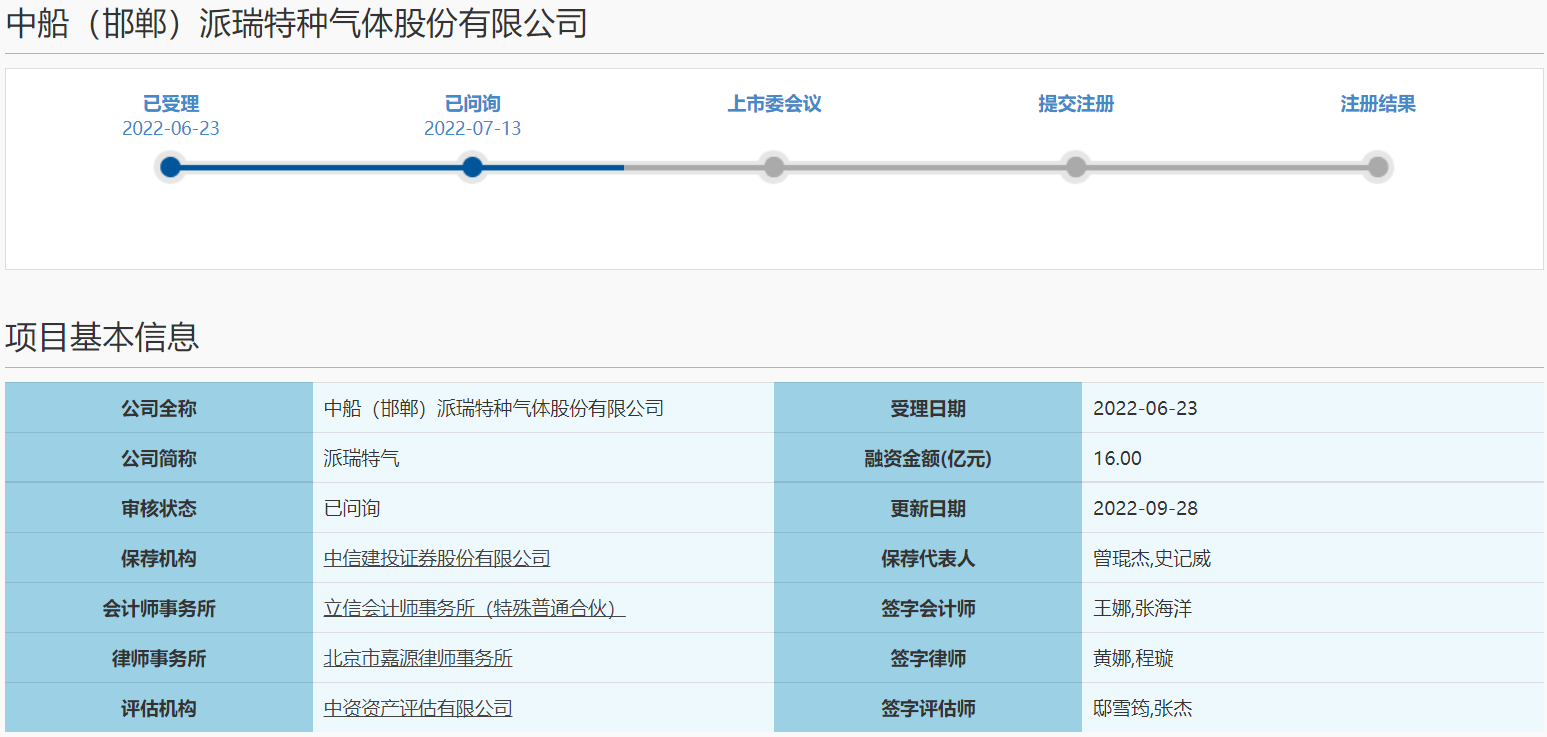
Task: Click the 评估机构 label cell
Action: pos(159,708)
